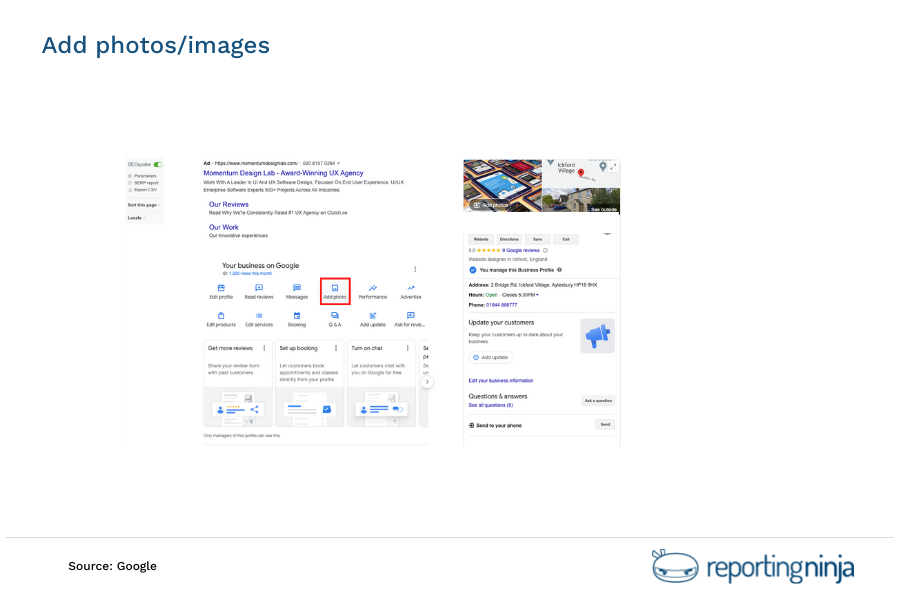
Task: Click Send button for Send to your phone
Action: point(605,425)
